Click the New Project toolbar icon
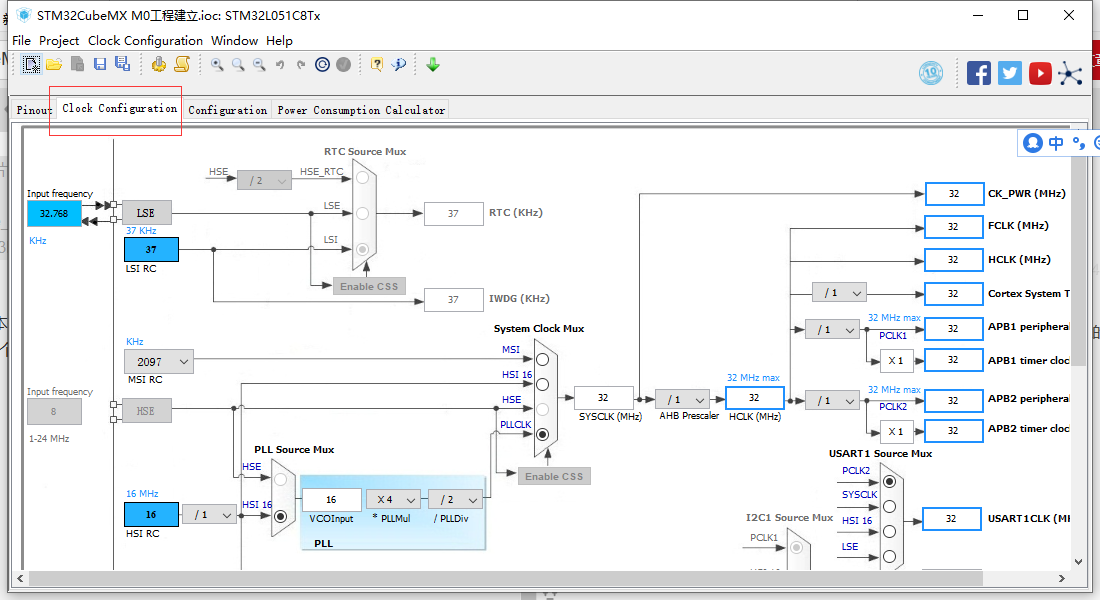 (x=32, y=65)
